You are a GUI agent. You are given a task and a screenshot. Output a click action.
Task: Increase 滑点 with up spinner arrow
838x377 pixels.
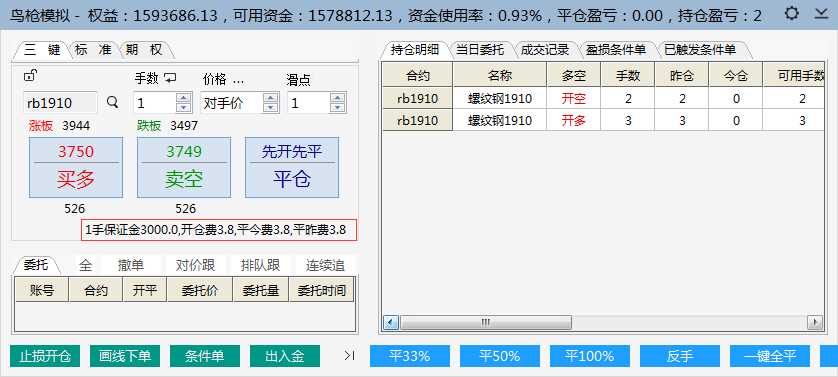tap(337, 98)
